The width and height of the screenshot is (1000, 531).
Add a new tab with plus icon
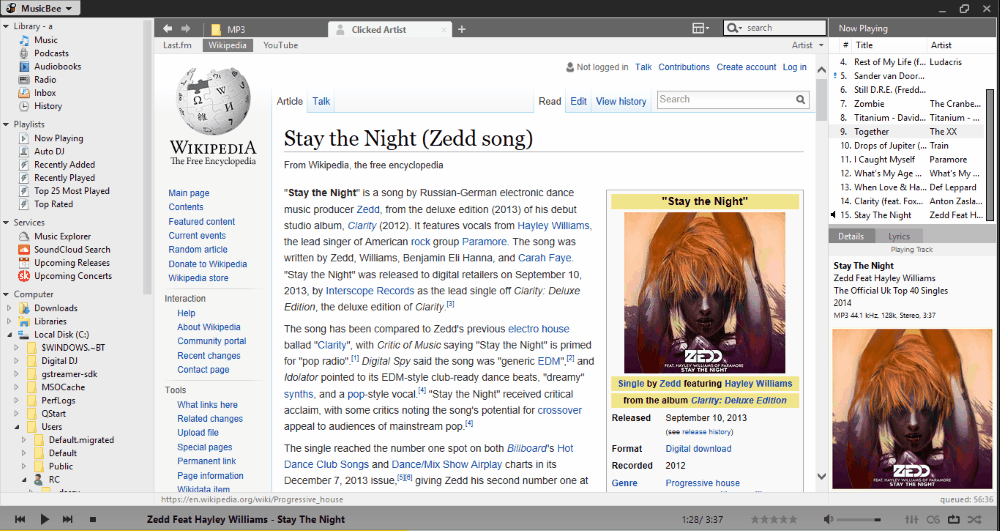click(x=462, y=29)
